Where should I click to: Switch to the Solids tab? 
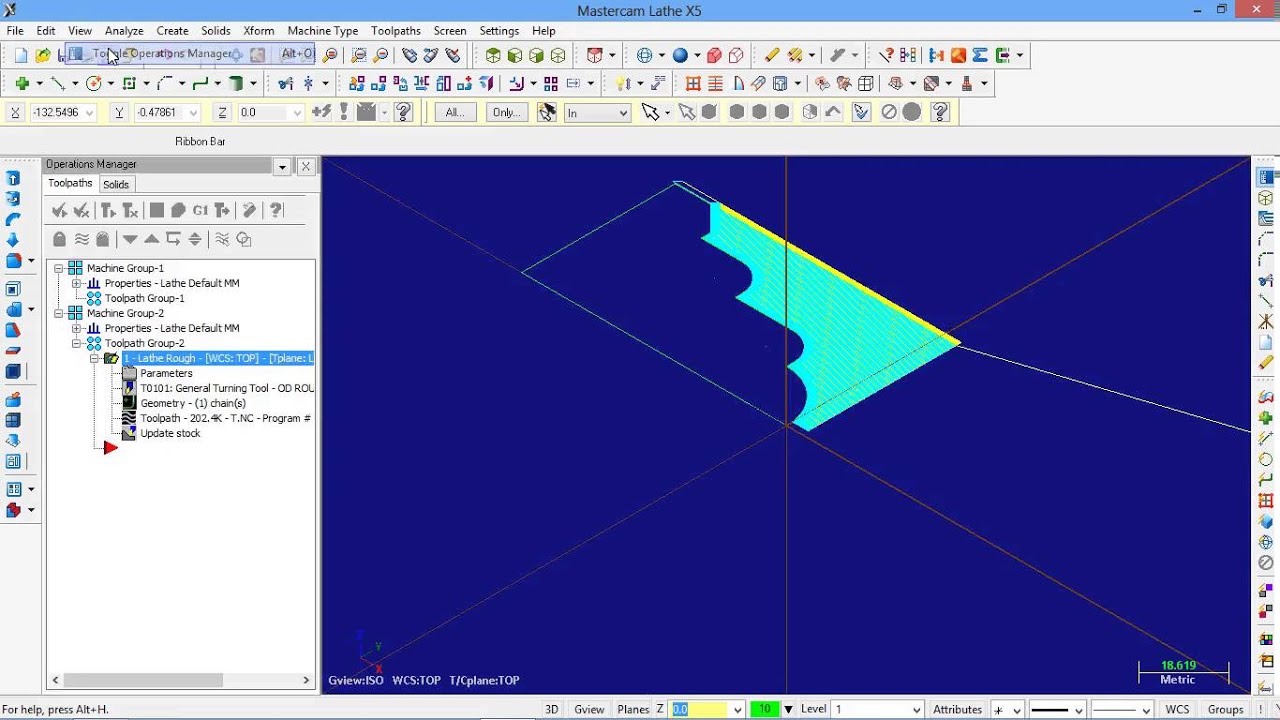tap(116, 184)
